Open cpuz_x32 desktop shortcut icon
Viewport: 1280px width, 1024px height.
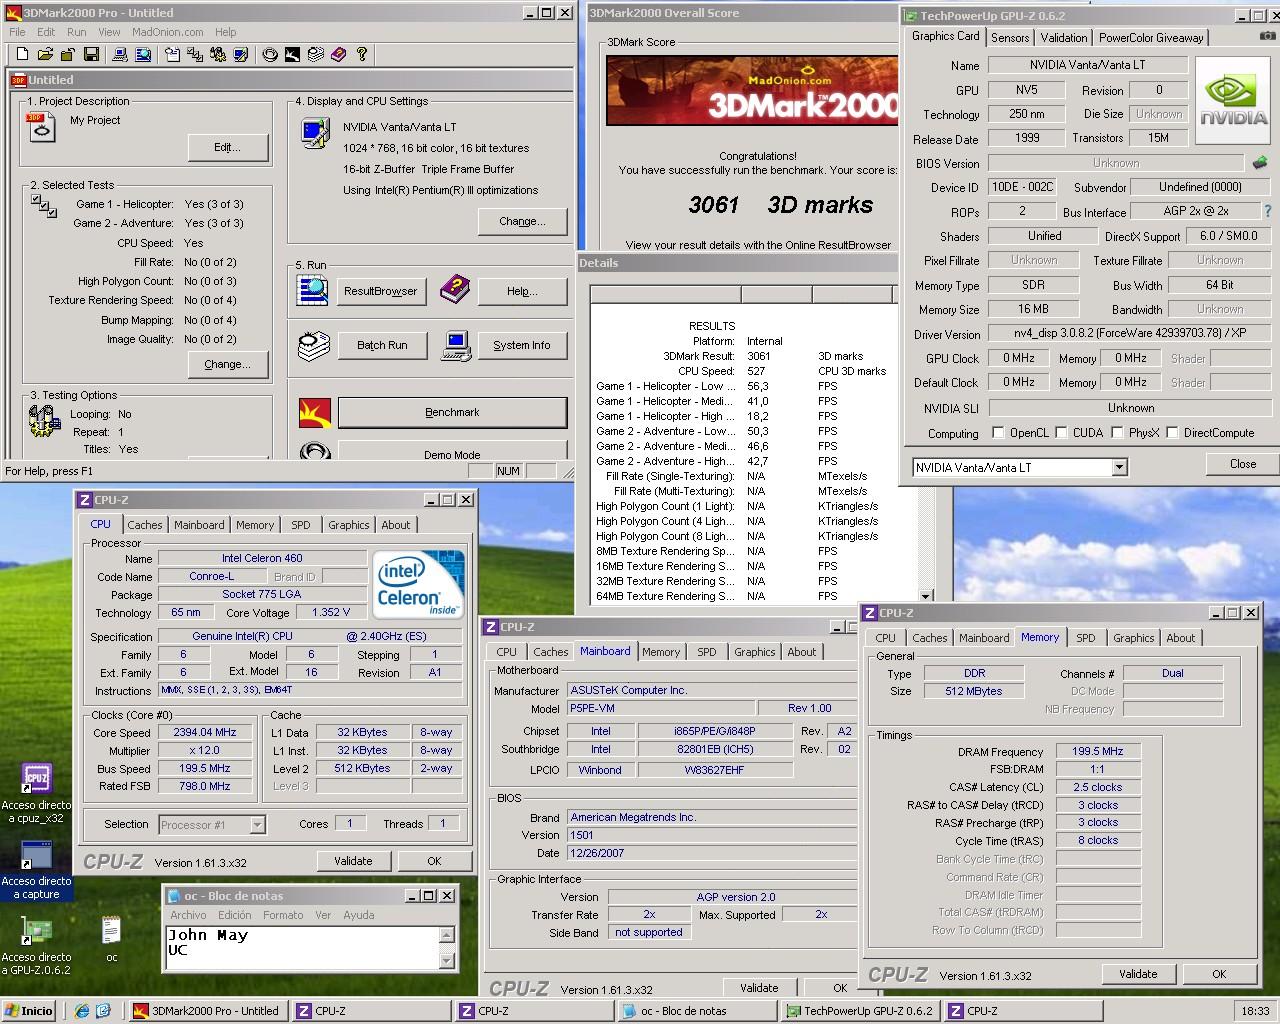click(x=37, y=779)
